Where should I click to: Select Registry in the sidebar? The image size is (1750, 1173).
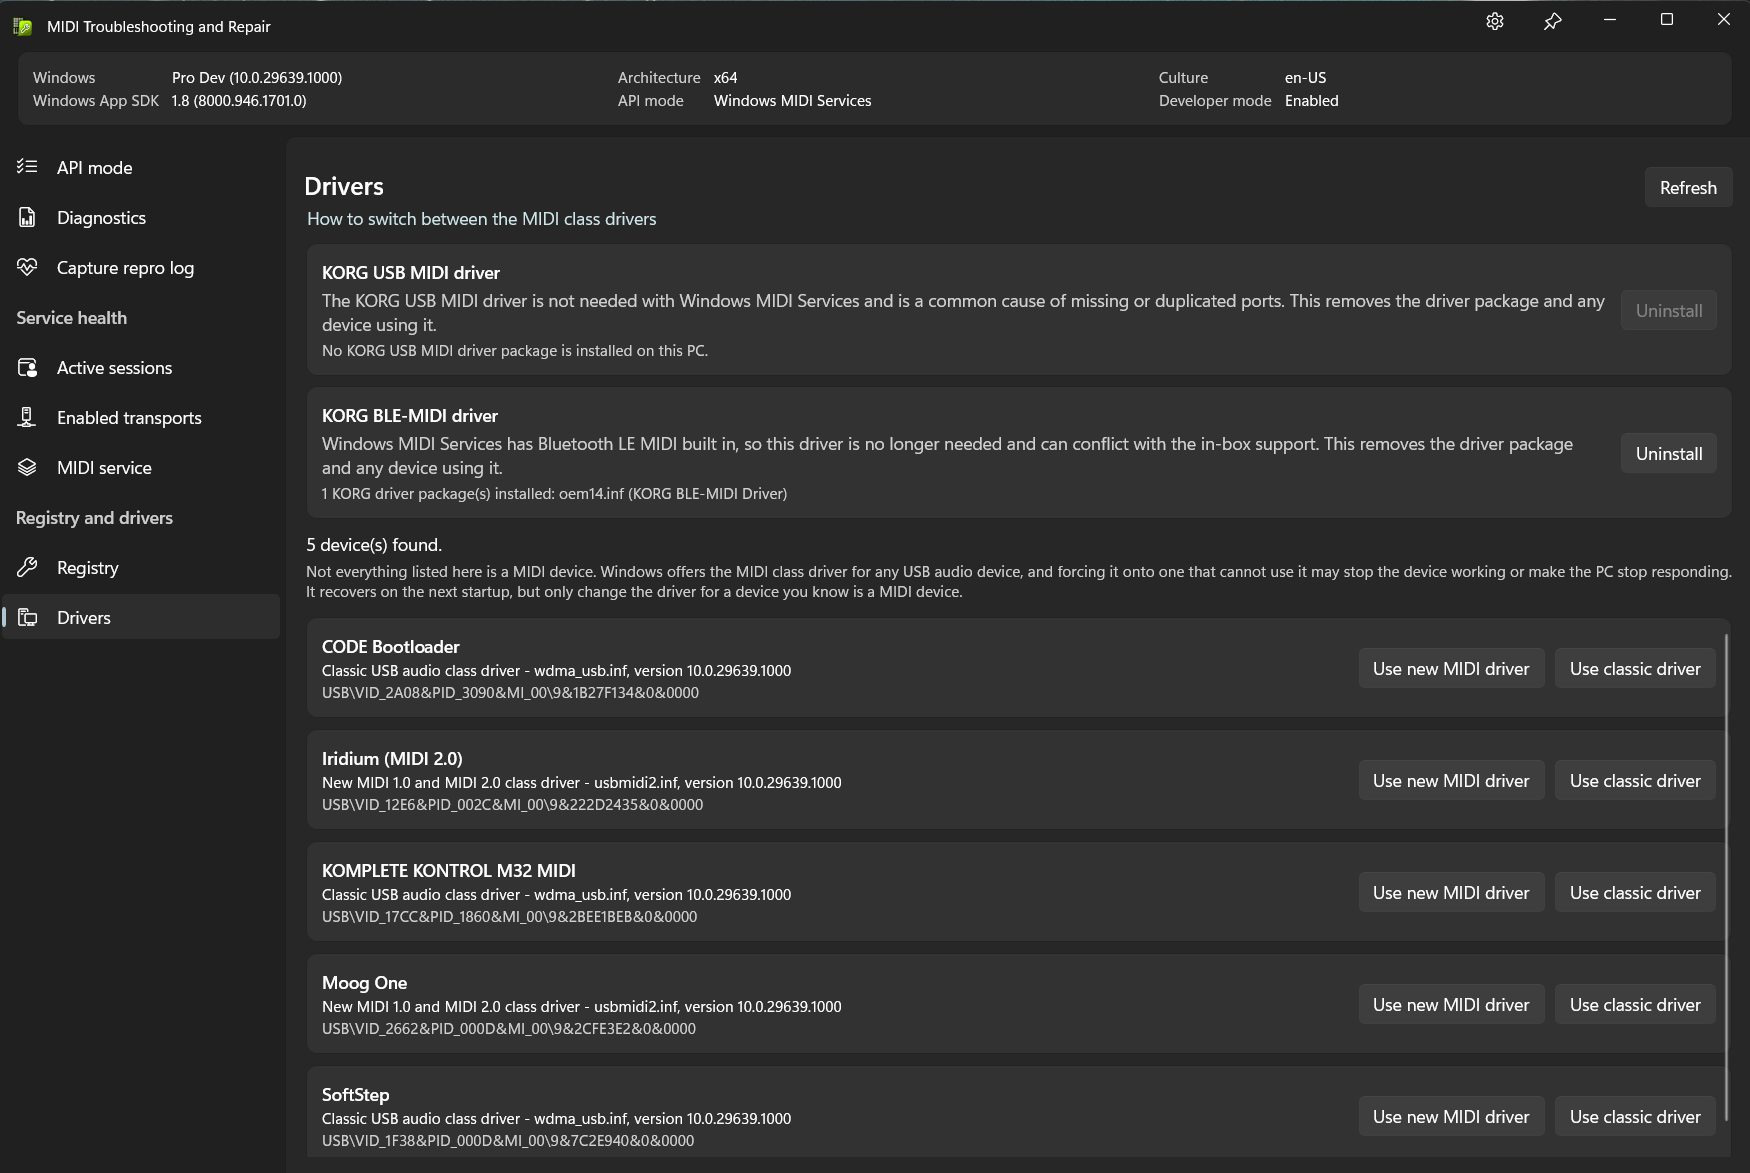141,567
